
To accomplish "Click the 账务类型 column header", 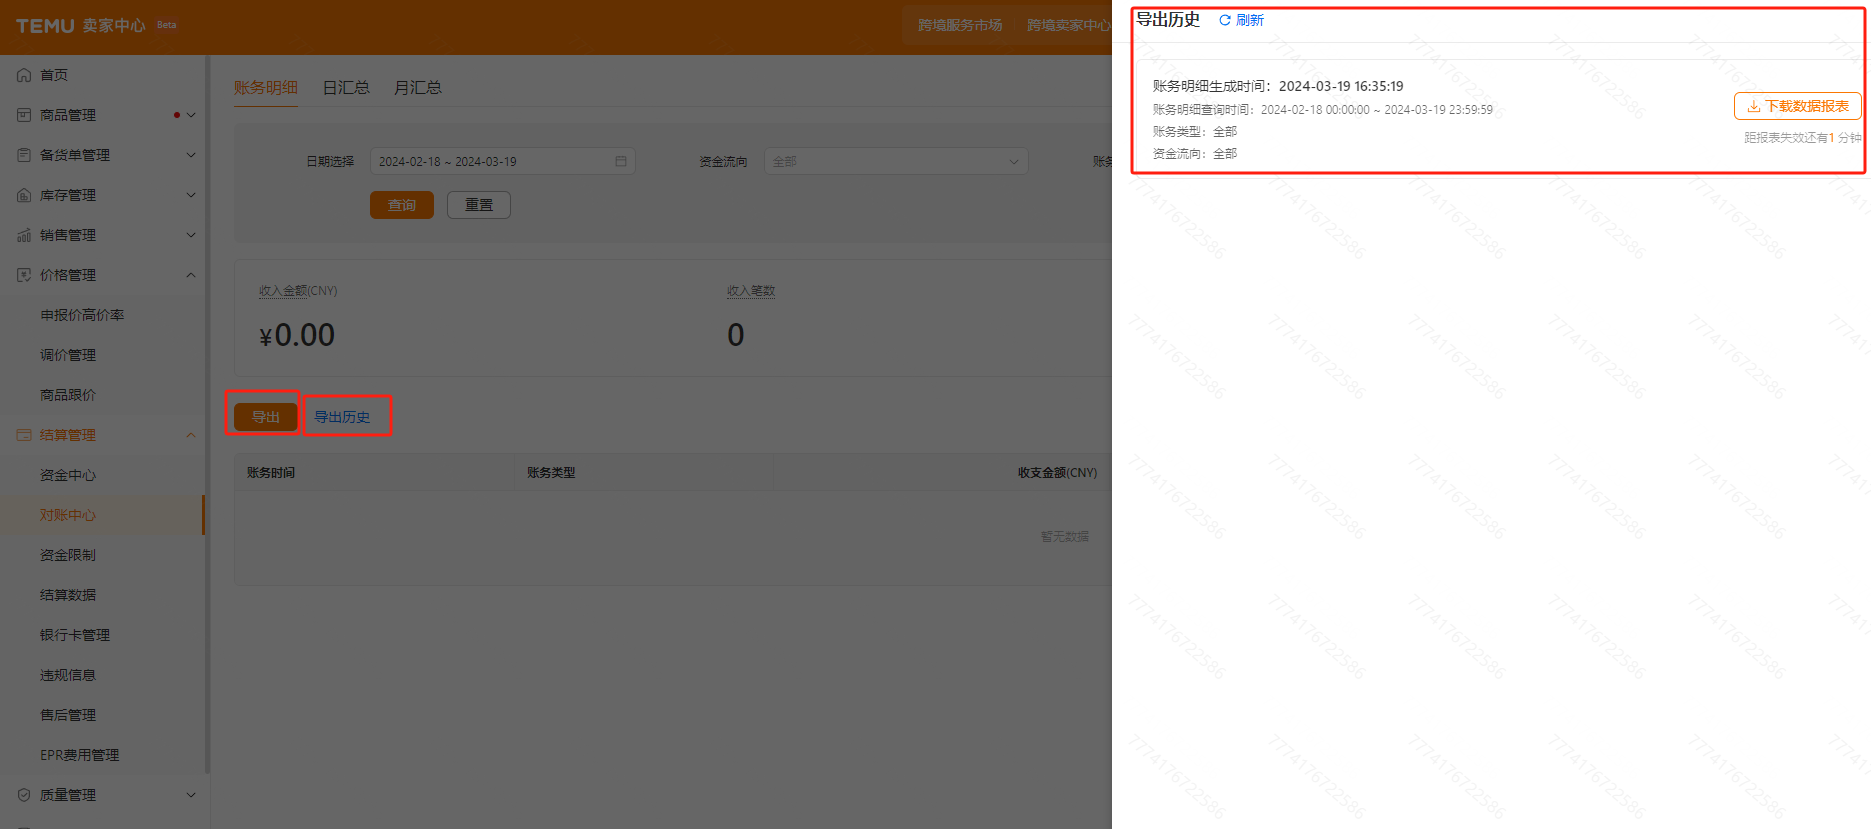I will (x=551, y=473).
